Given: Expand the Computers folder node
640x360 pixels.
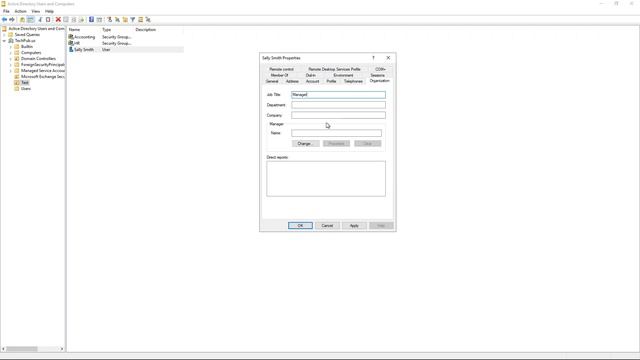Looking at the screenshot, I should pyautogui.click(x=11, y=53).
